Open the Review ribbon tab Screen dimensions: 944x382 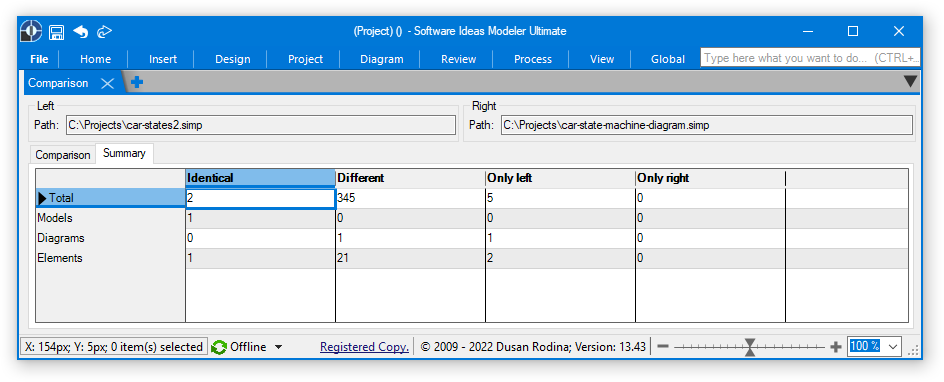(x=458, y=59)
